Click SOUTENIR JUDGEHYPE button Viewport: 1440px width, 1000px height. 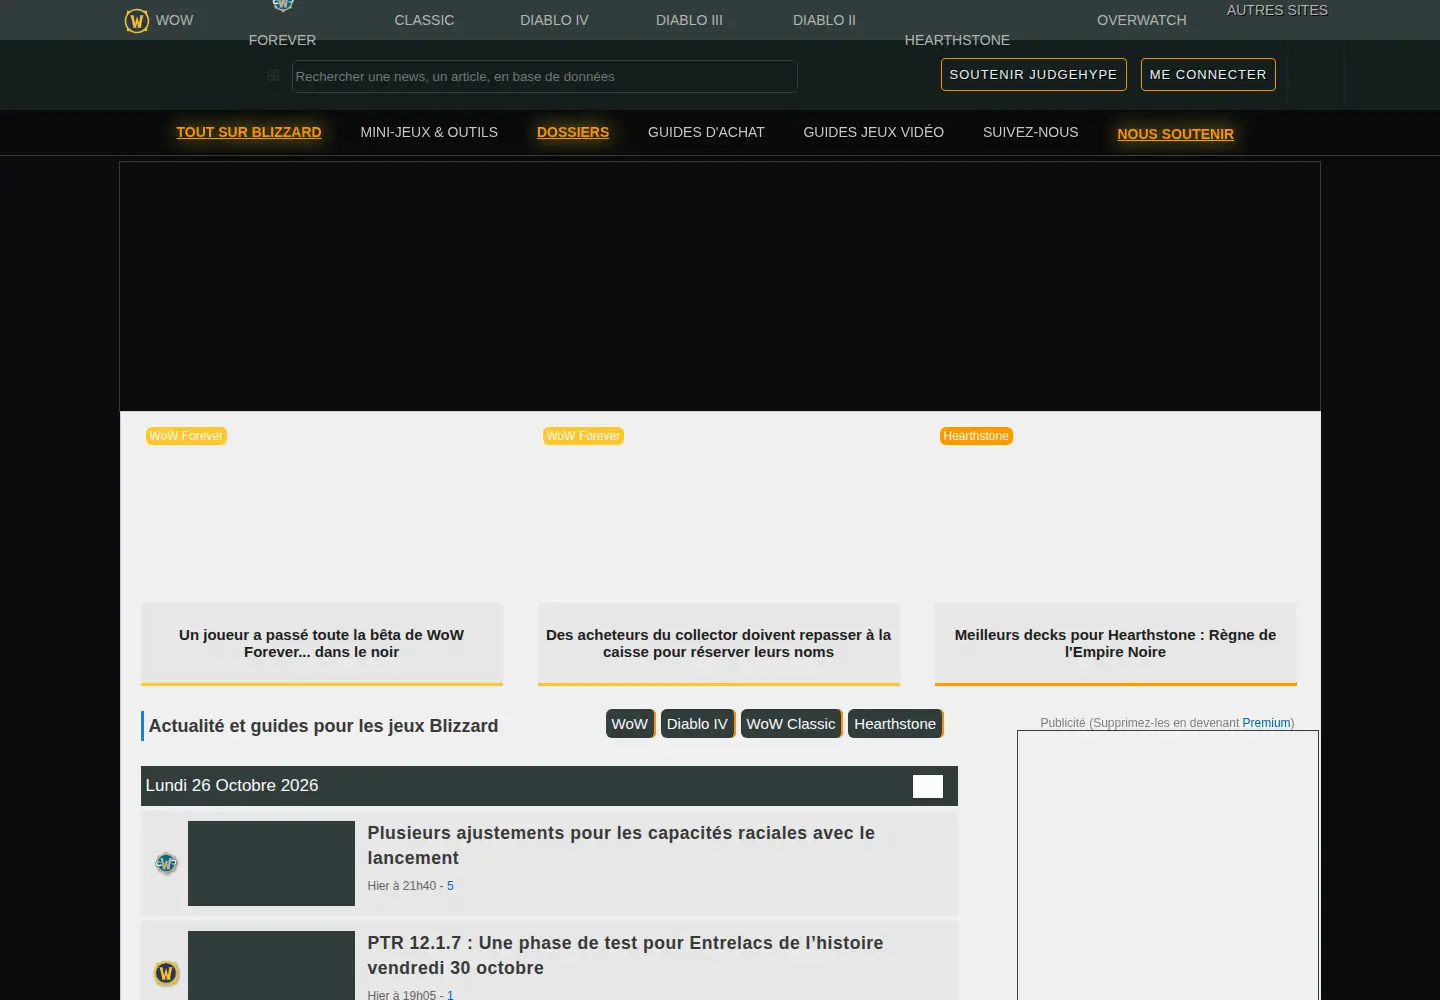pyautogui.click(x=1033, y=74)
